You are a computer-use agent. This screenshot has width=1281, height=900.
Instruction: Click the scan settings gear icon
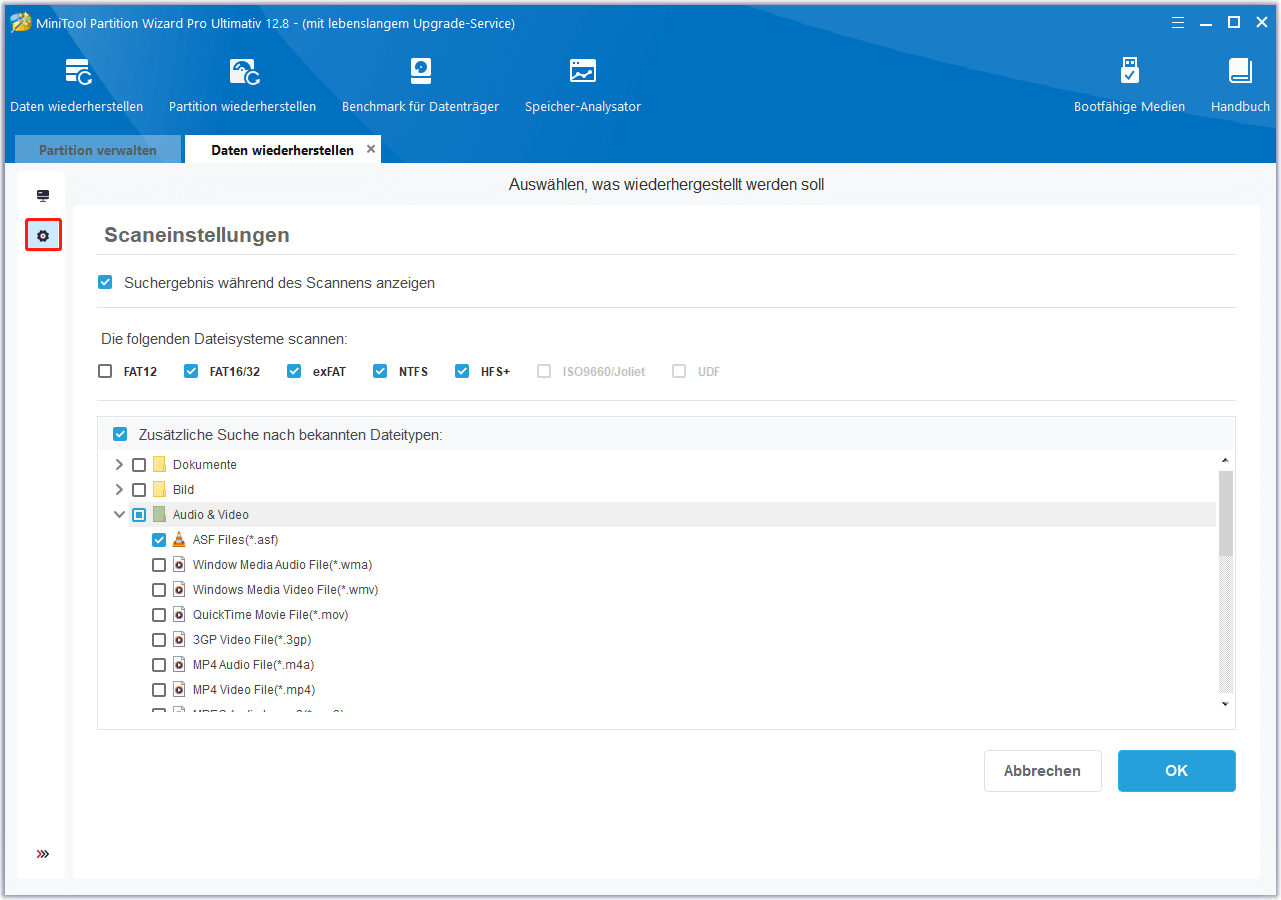(43, 236)
